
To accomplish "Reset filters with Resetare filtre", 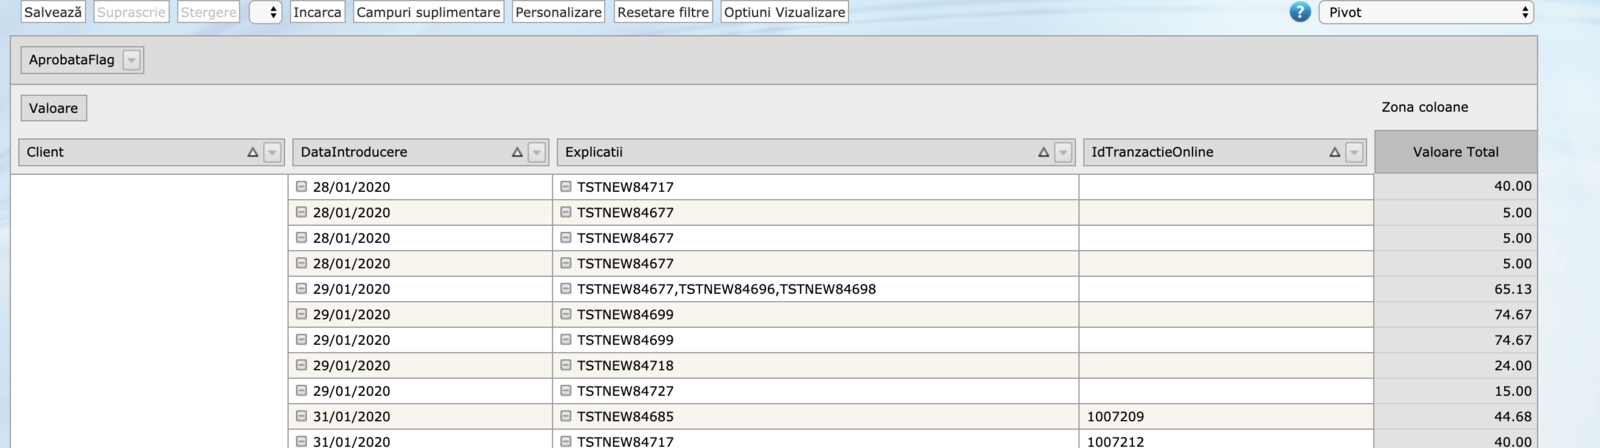I will click(663, 12).
